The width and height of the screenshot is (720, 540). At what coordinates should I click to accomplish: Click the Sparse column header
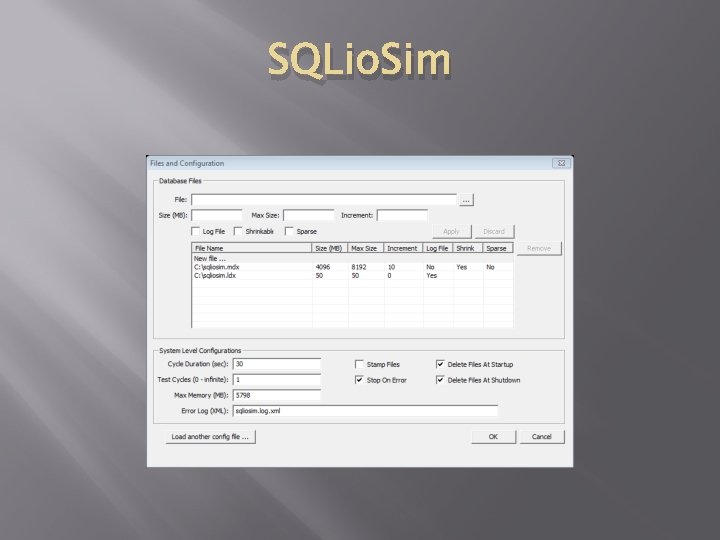(498, 248)
